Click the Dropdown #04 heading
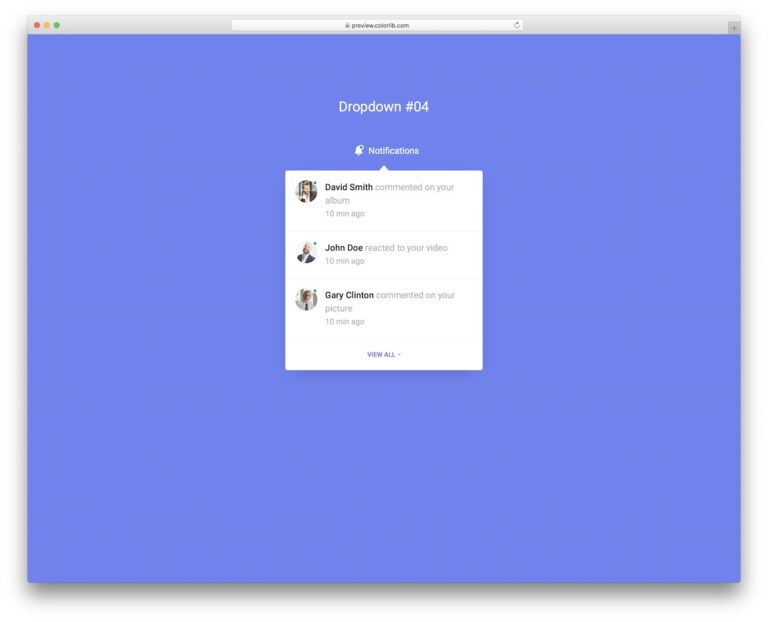 [x=384, y=107]
